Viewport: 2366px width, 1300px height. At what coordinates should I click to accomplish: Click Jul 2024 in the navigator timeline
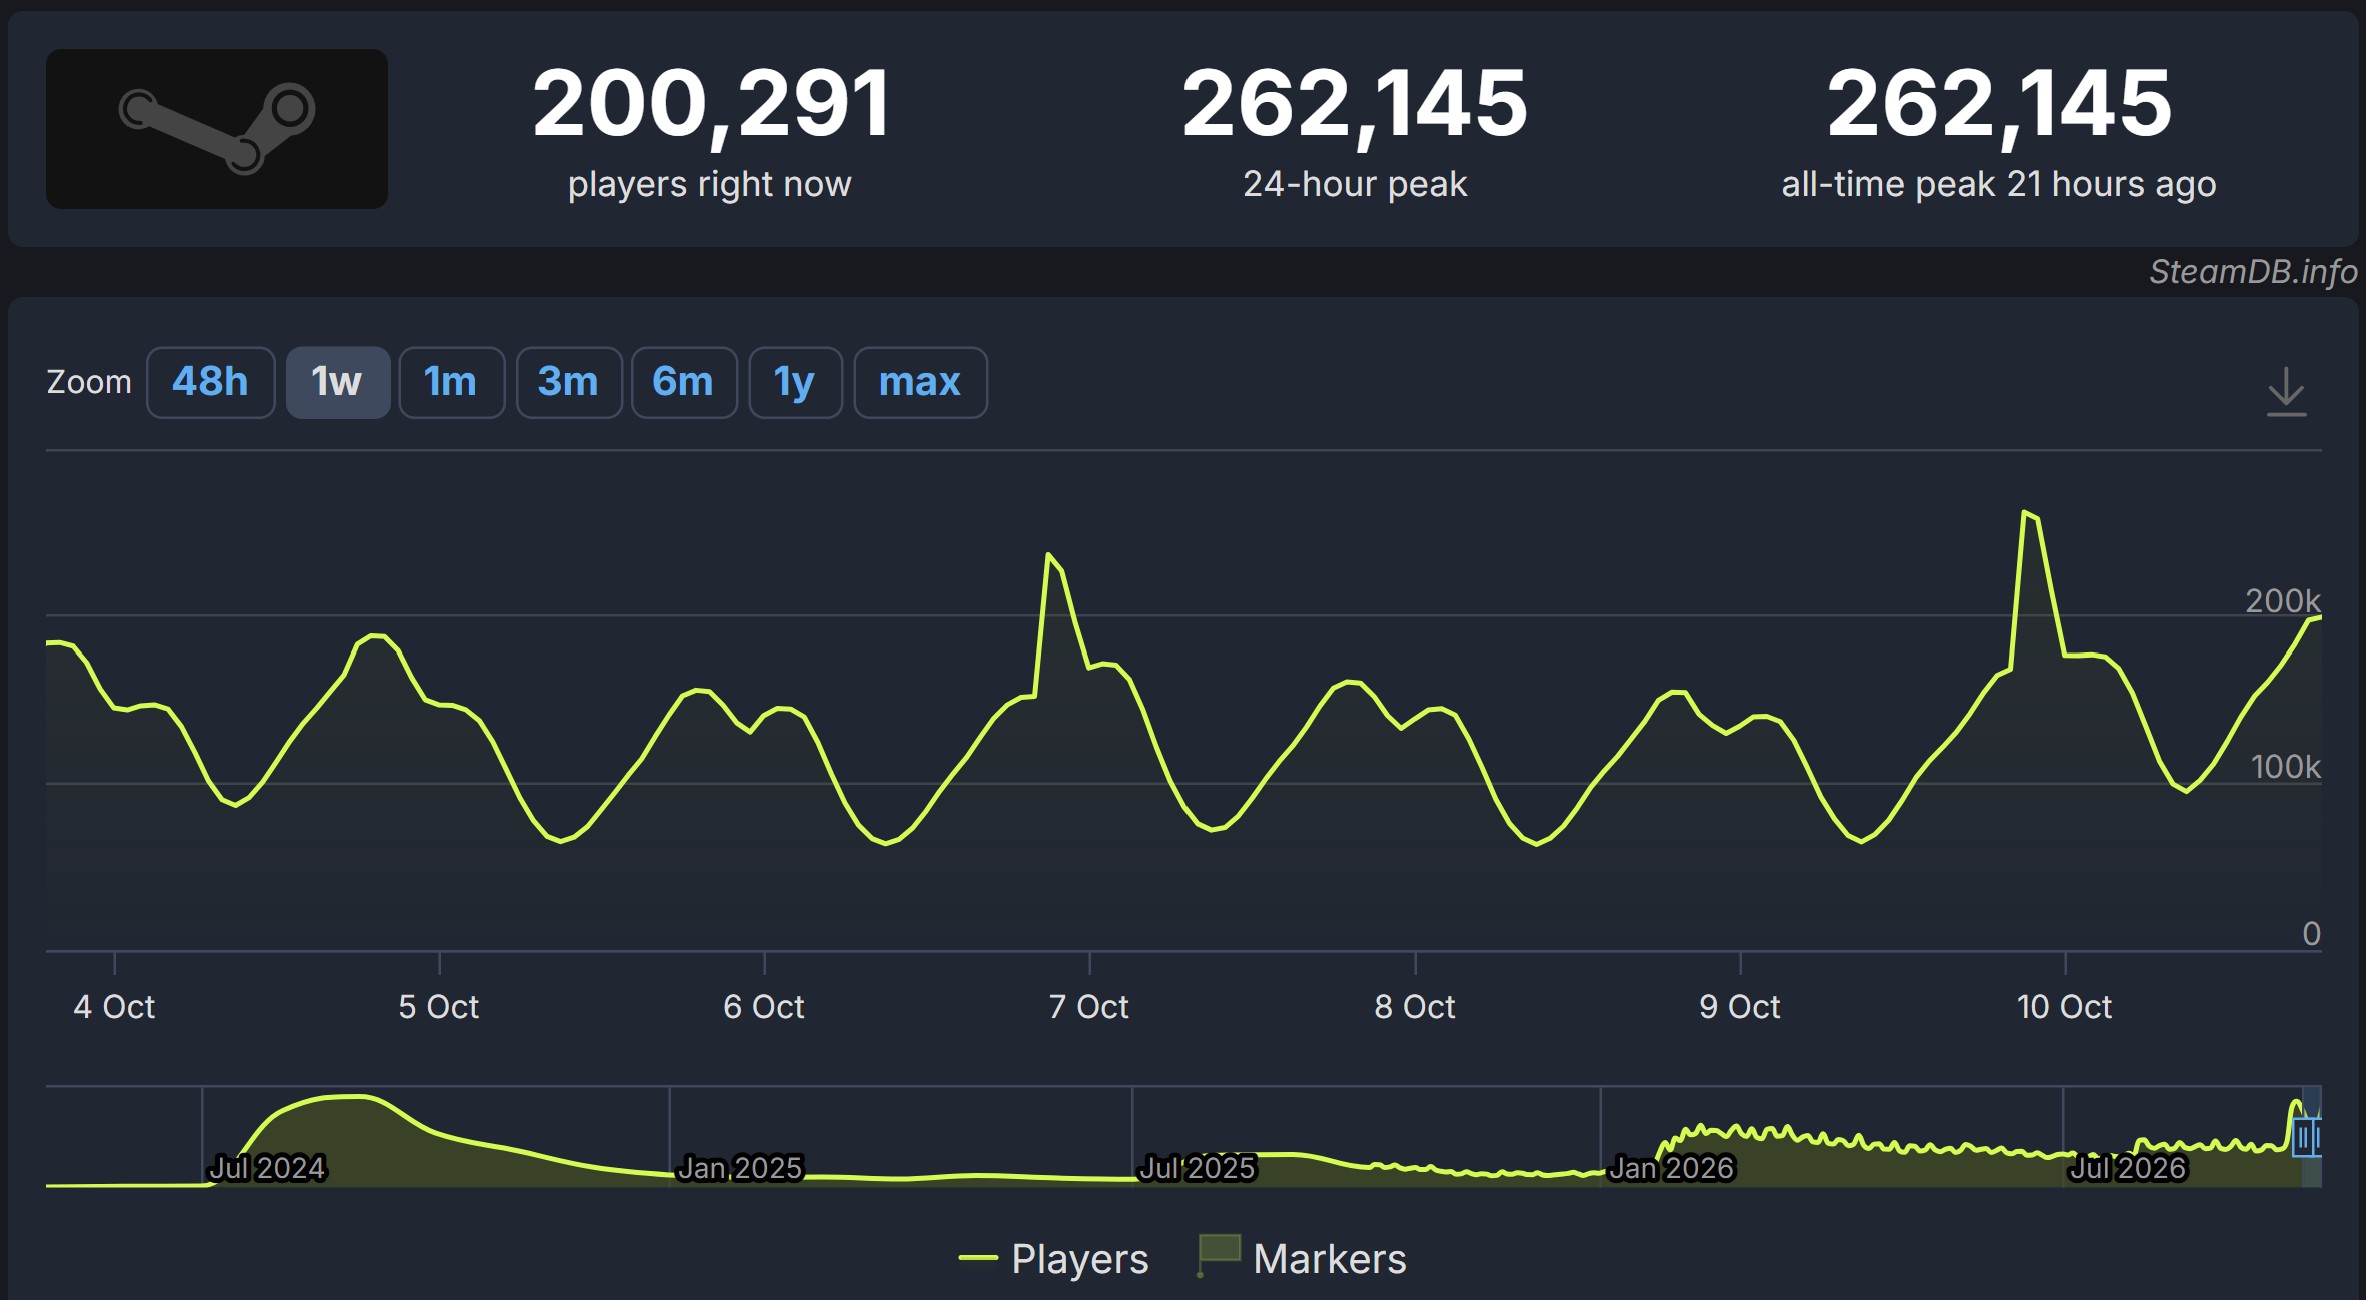point(267,1168)
